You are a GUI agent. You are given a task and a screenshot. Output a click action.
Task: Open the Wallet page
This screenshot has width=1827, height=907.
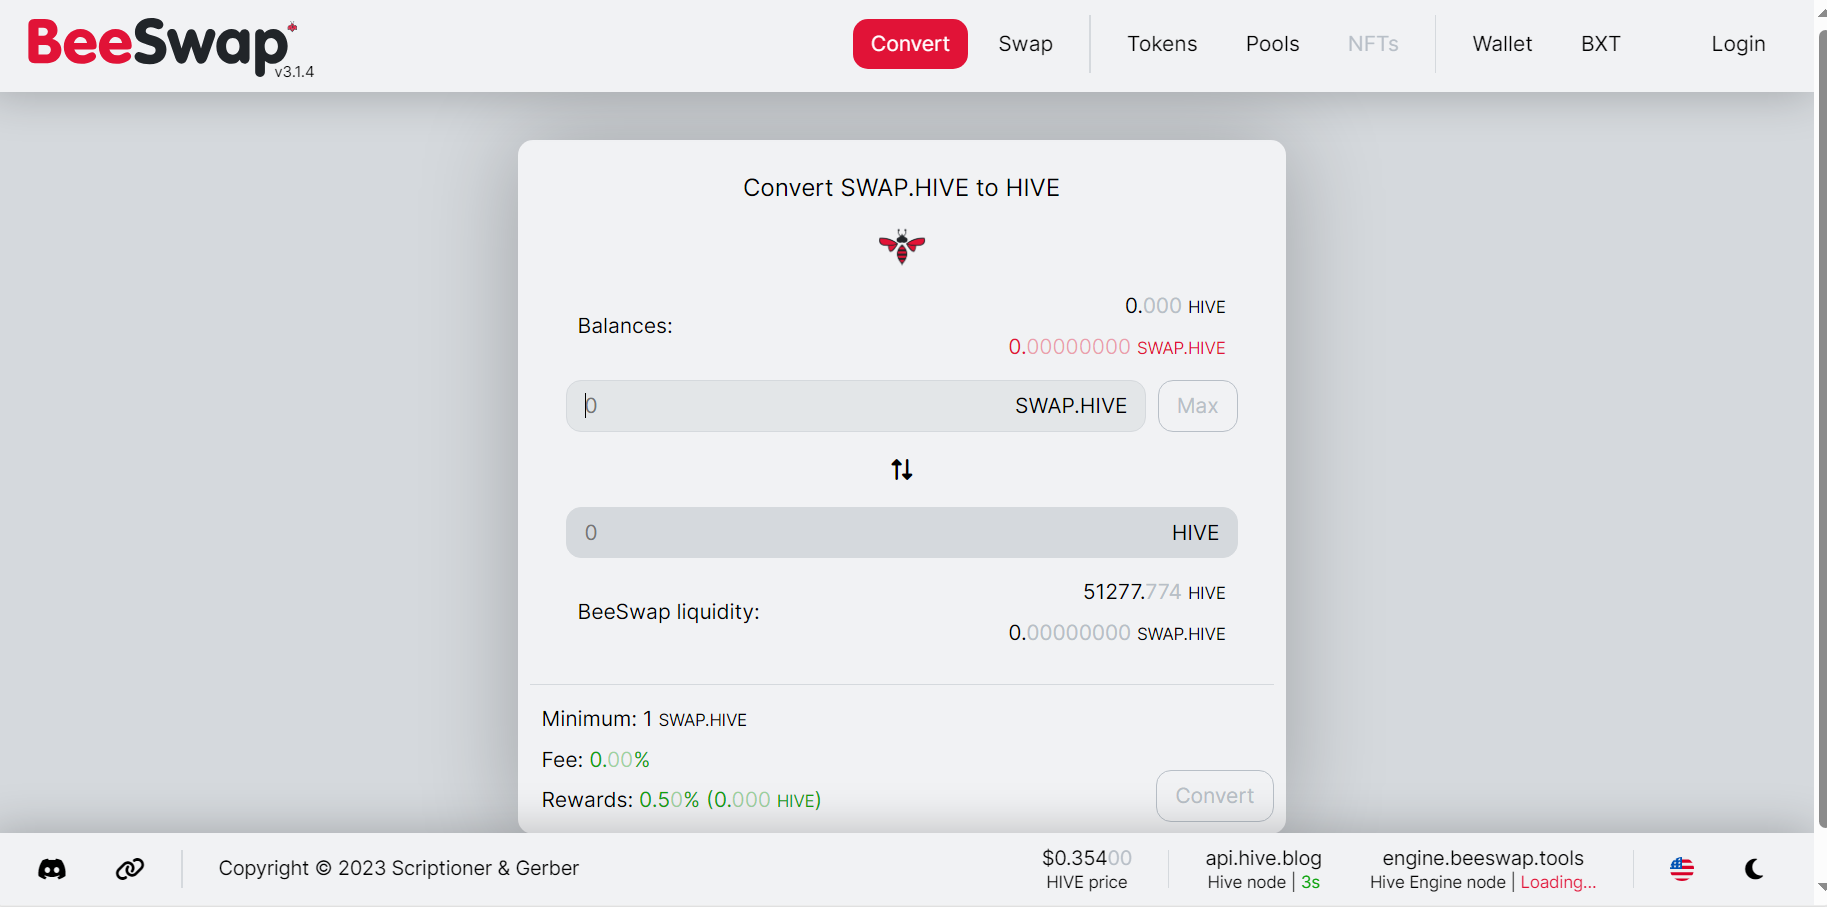(1502, 44)
